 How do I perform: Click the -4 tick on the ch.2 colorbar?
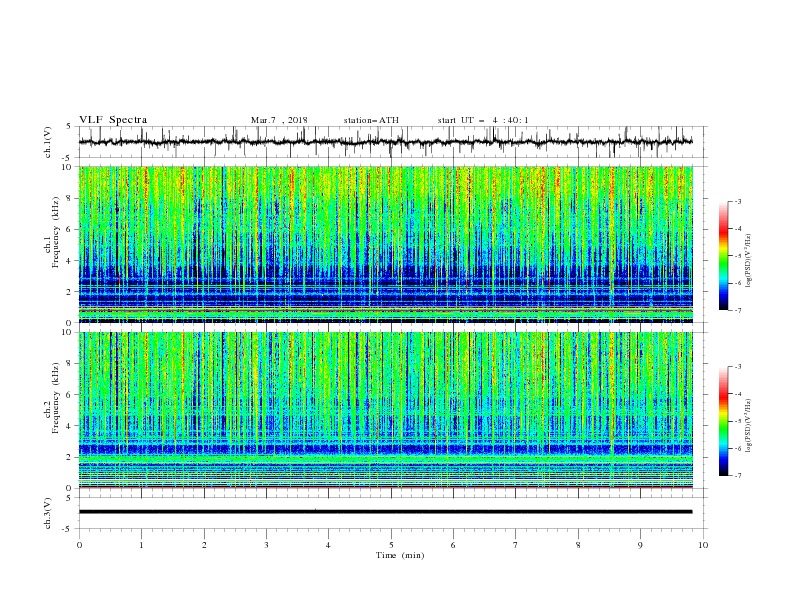click(x=738, y=394)
